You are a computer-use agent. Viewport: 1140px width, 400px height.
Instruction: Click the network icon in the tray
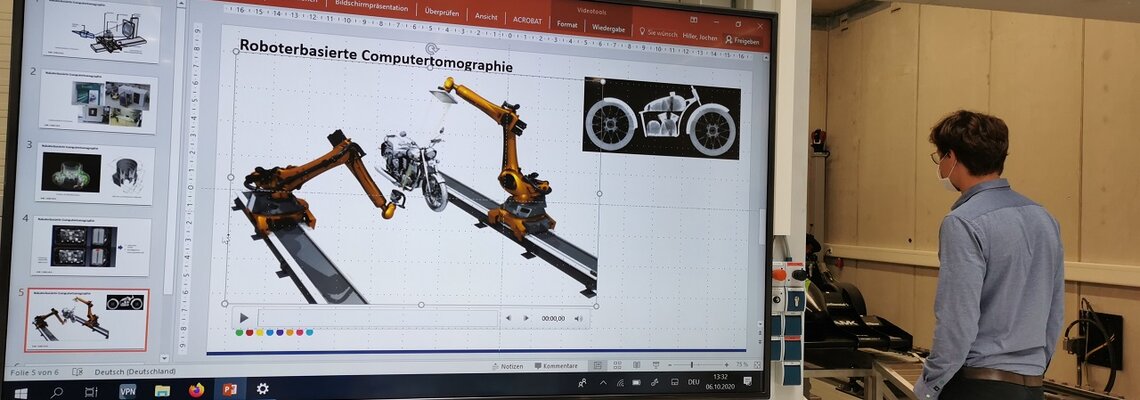coord(620,383)
